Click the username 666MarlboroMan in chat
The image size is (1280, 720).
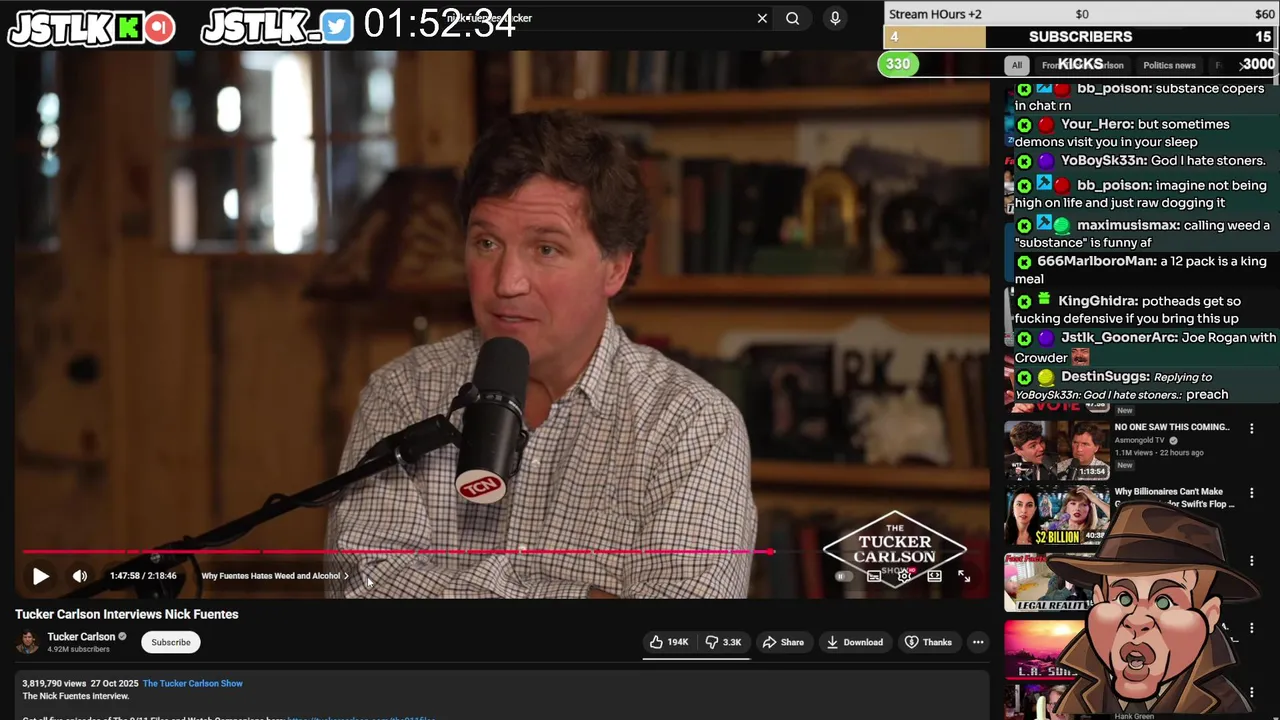pyautogui.click(x=1097, y=262)
